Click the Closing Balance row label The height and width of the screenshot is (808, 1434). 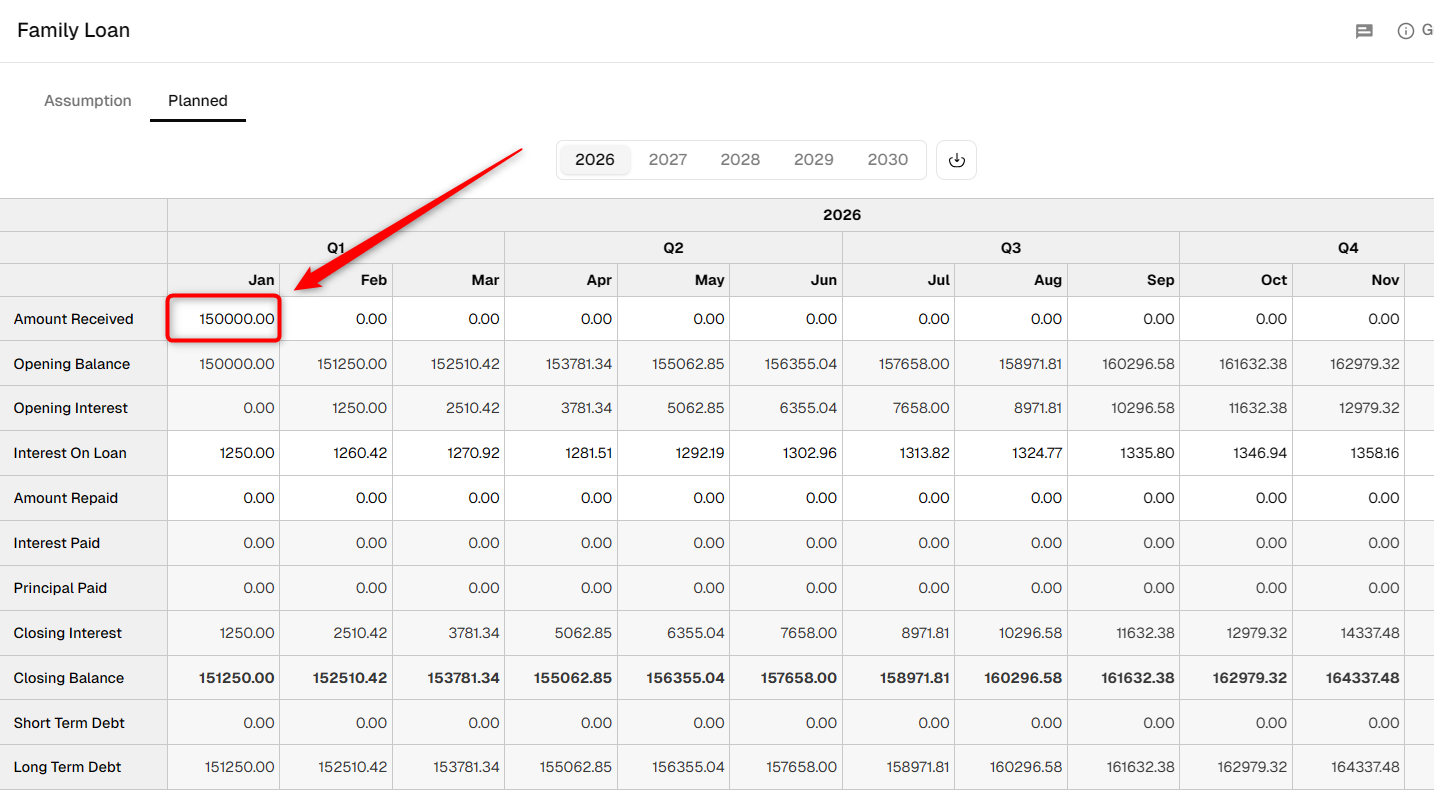[x=69, y=678]
